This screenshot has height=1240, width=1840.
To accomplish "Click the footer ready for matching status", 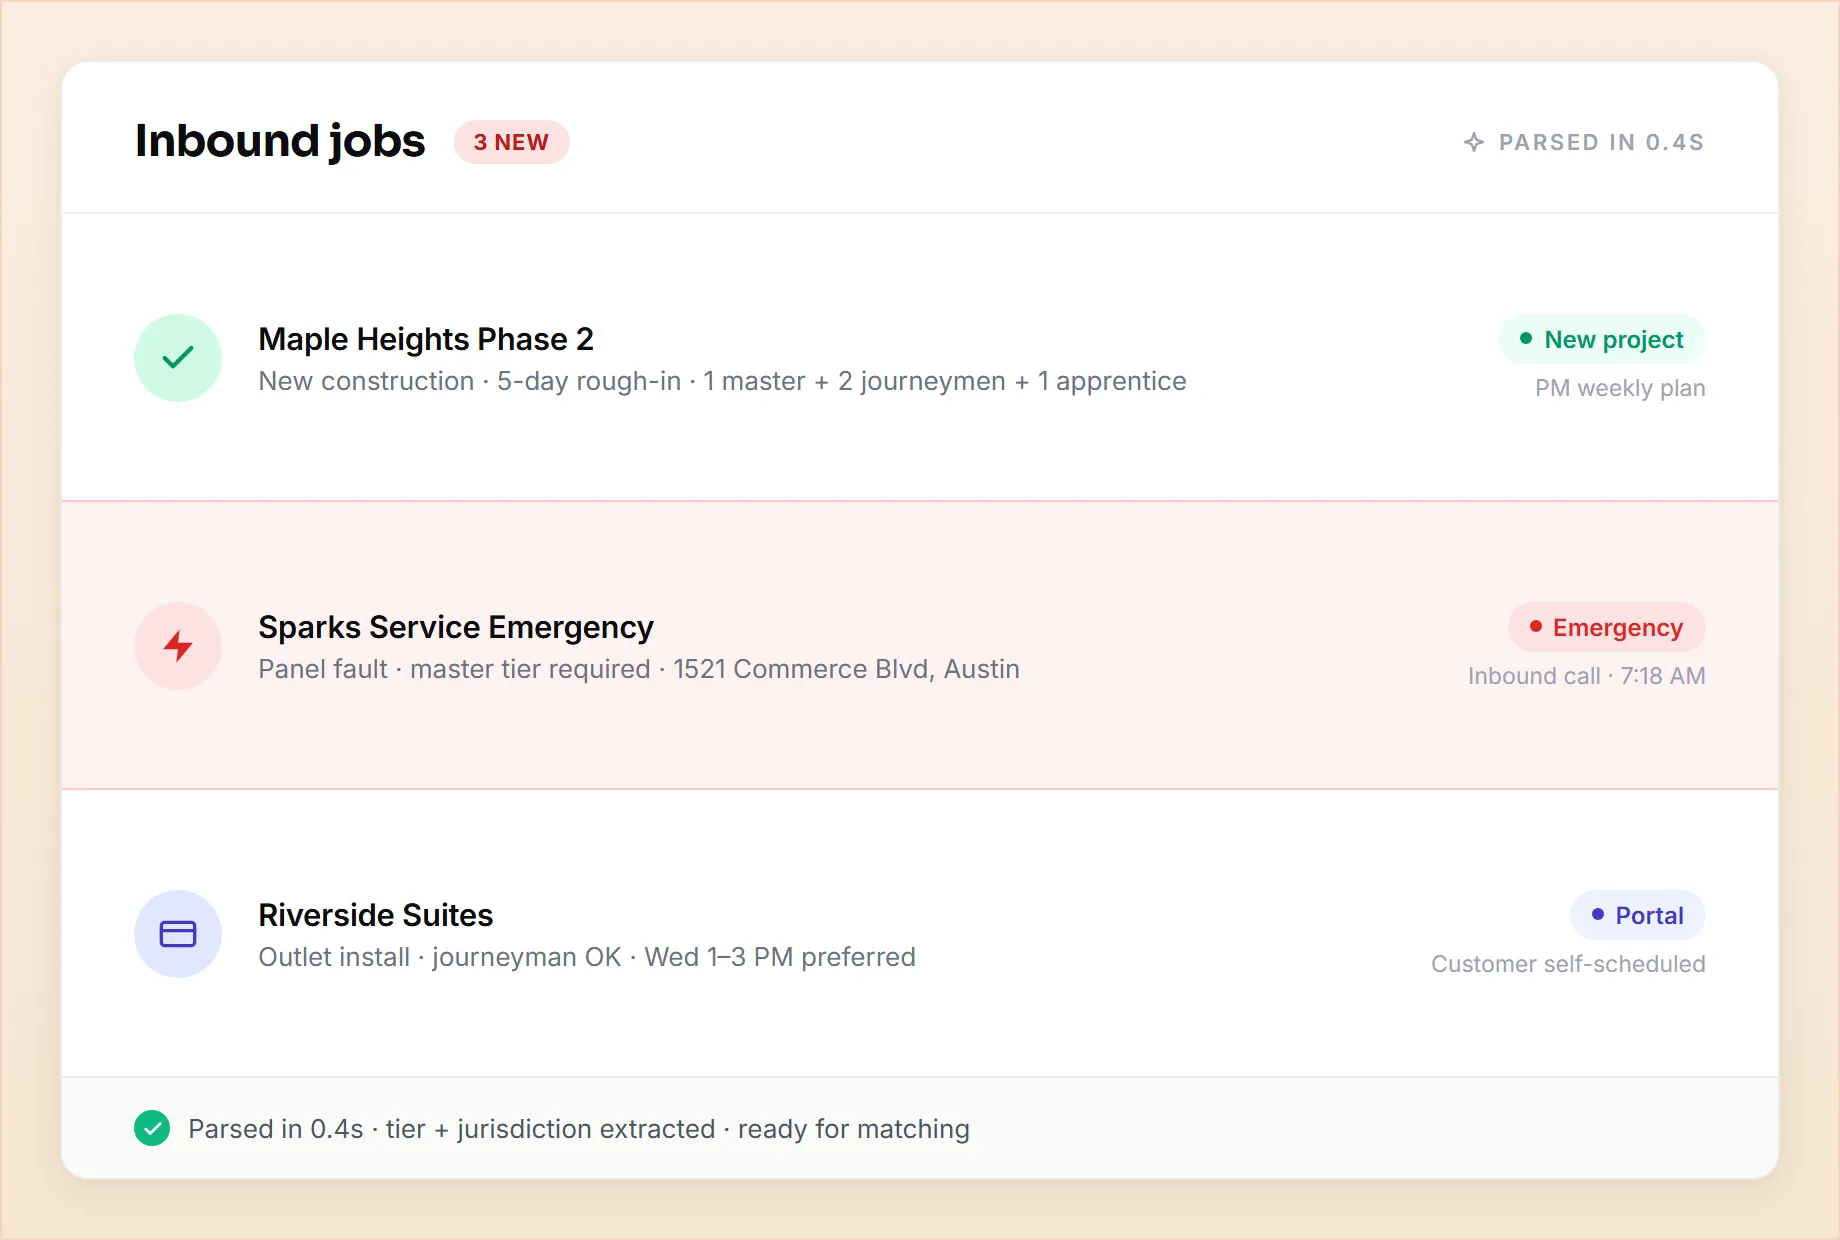I will pos(579,1129).
